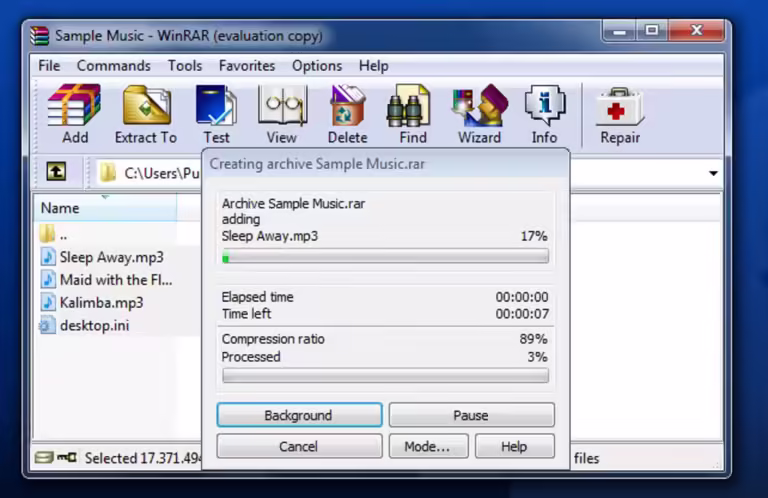This screenshot has width=768, height=498.
Task: Click the dialog Help button
Action: 515,446
